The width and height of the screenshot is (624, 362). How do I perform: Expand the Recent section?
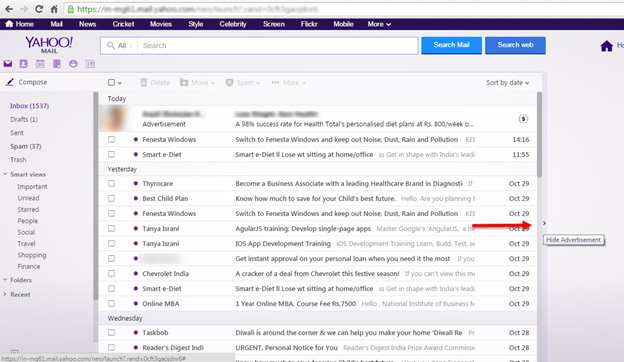pos(5,294)
